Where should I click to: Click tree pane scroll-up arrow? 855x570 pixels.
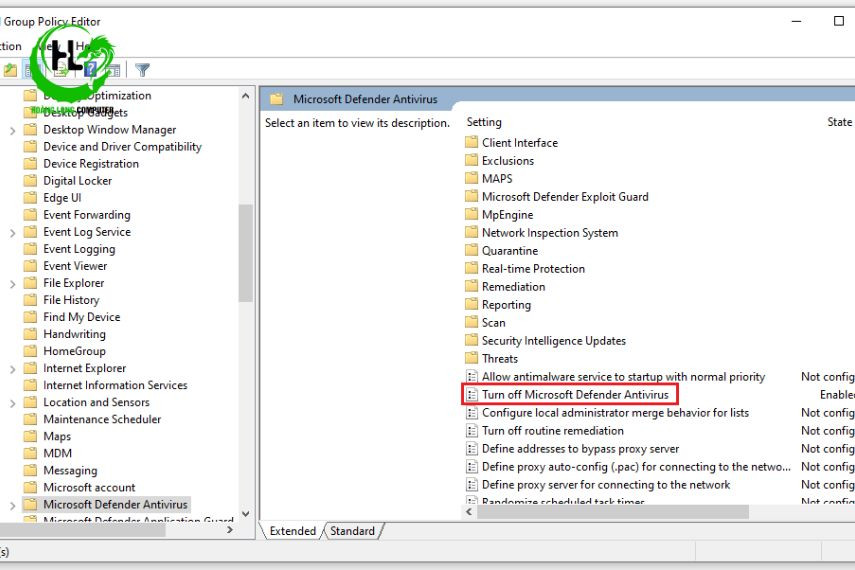[245, 96]
